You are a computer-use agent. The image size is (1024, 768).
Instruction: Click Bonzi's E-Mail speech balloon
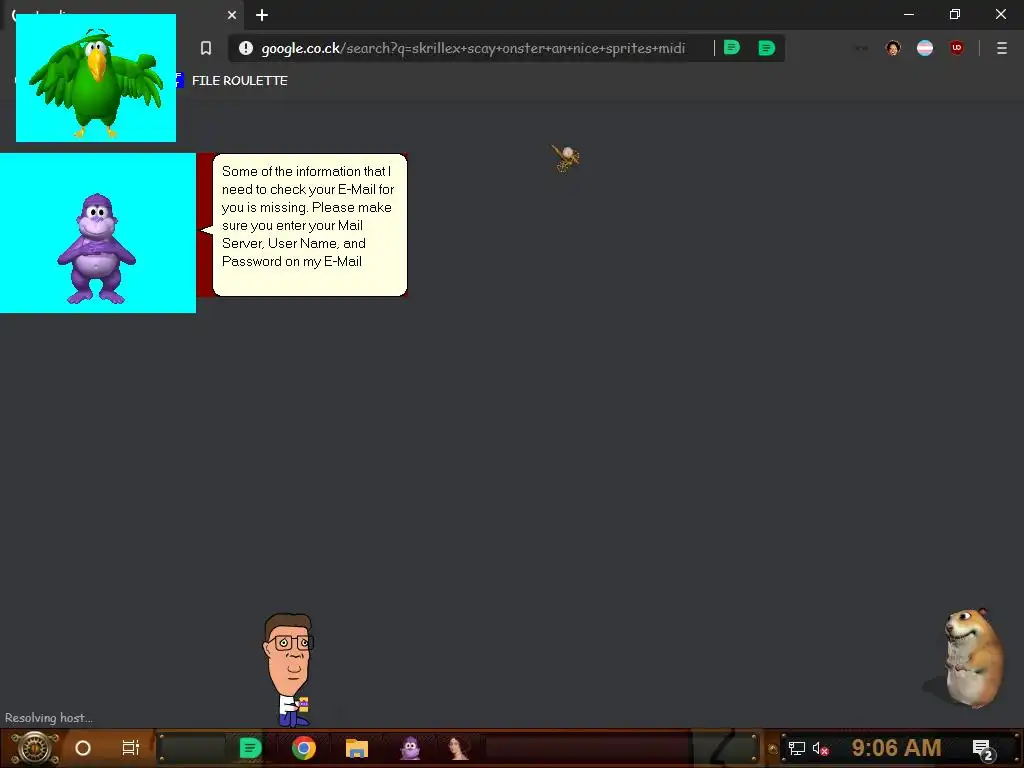[x=310, y=225]
